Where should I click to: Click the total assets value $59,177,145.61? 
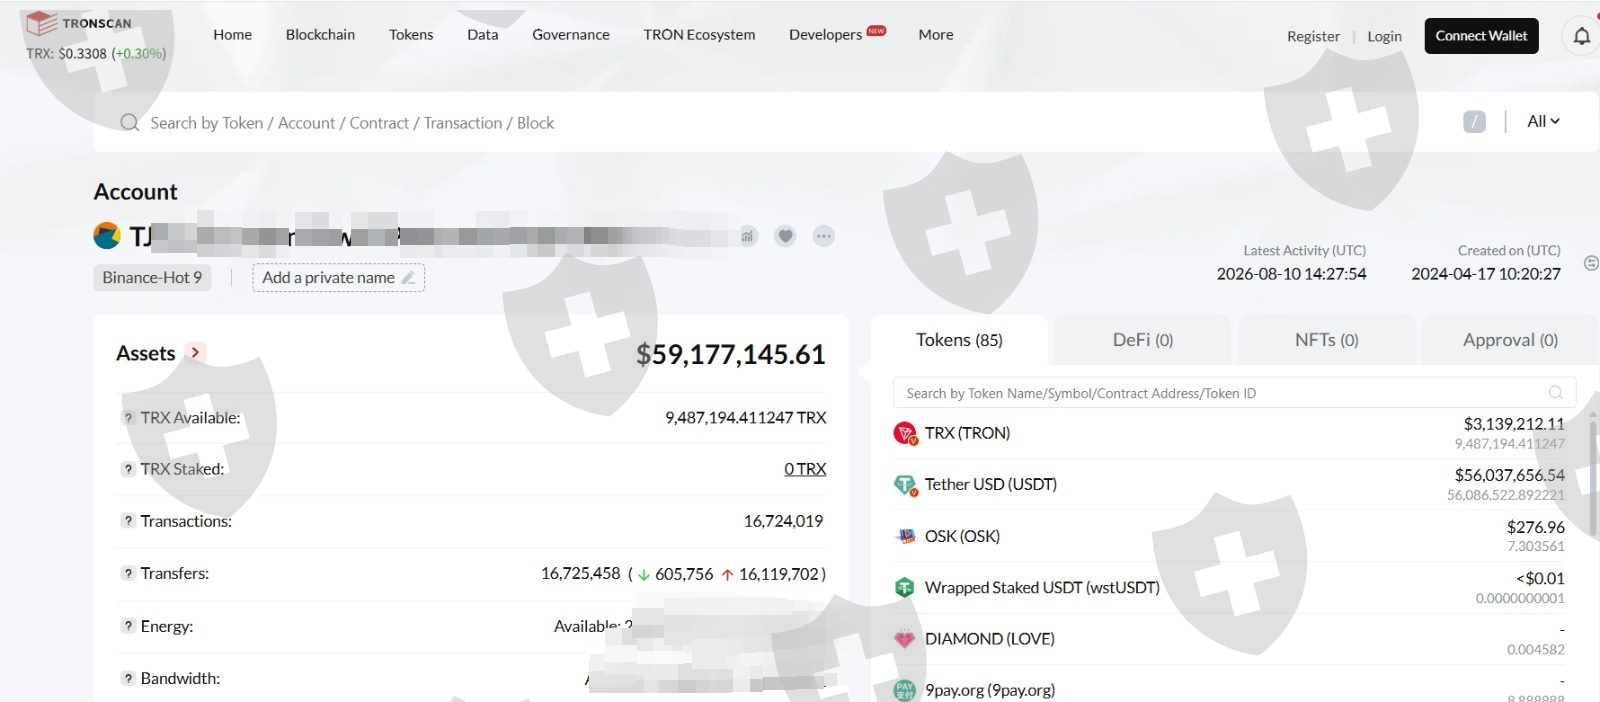[731, 354]
